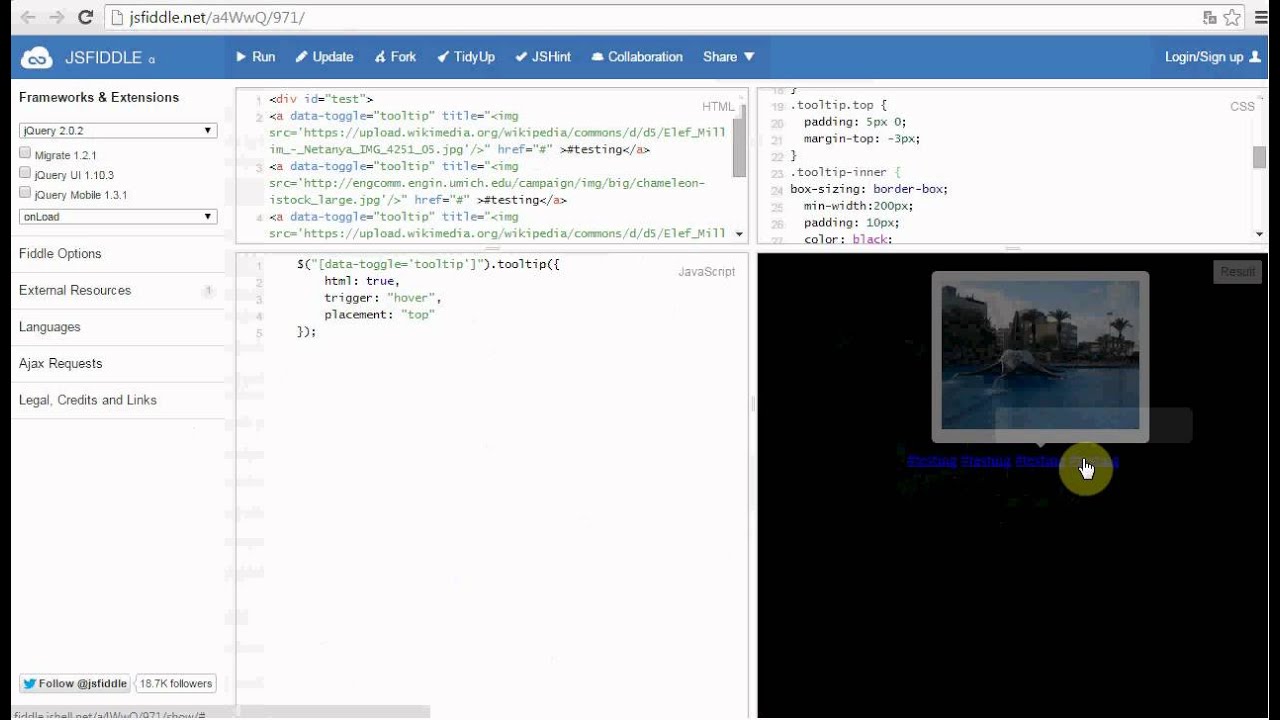Click the tooltip image of the pool
Image resolution: width=1280 pixels, height=720 pixels.
(1040, 355)
